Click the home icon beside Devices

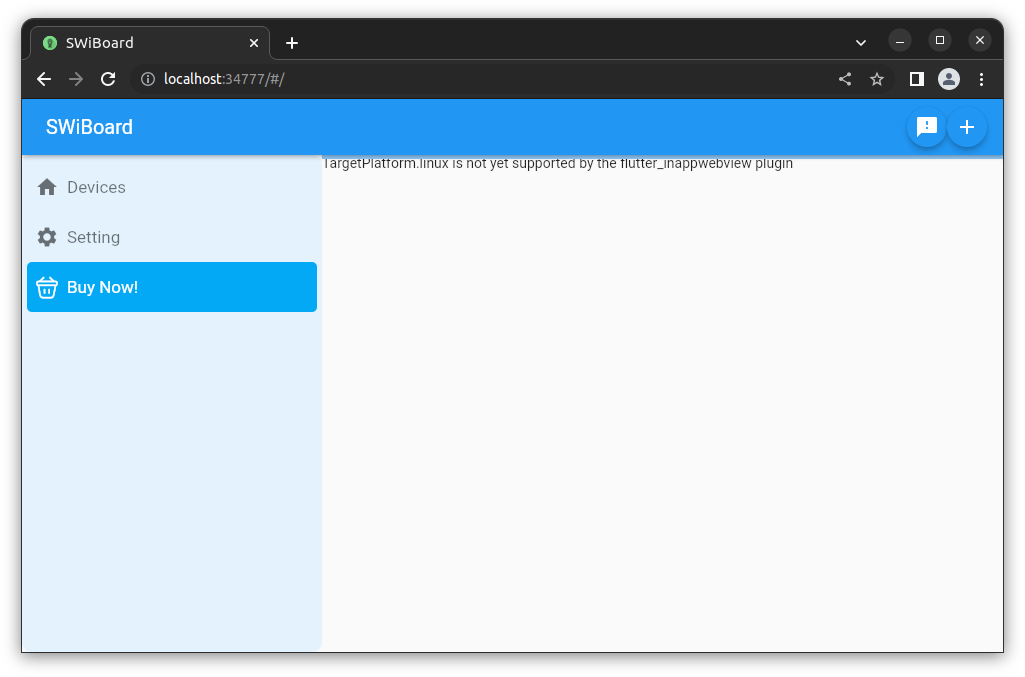[46, 187]
